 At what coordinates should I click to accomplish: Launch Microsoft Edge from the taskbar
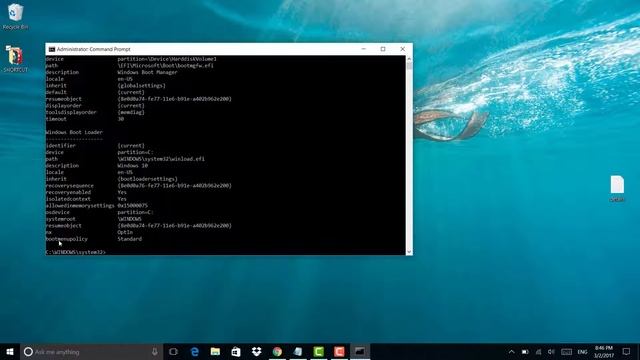coord(195,351)
